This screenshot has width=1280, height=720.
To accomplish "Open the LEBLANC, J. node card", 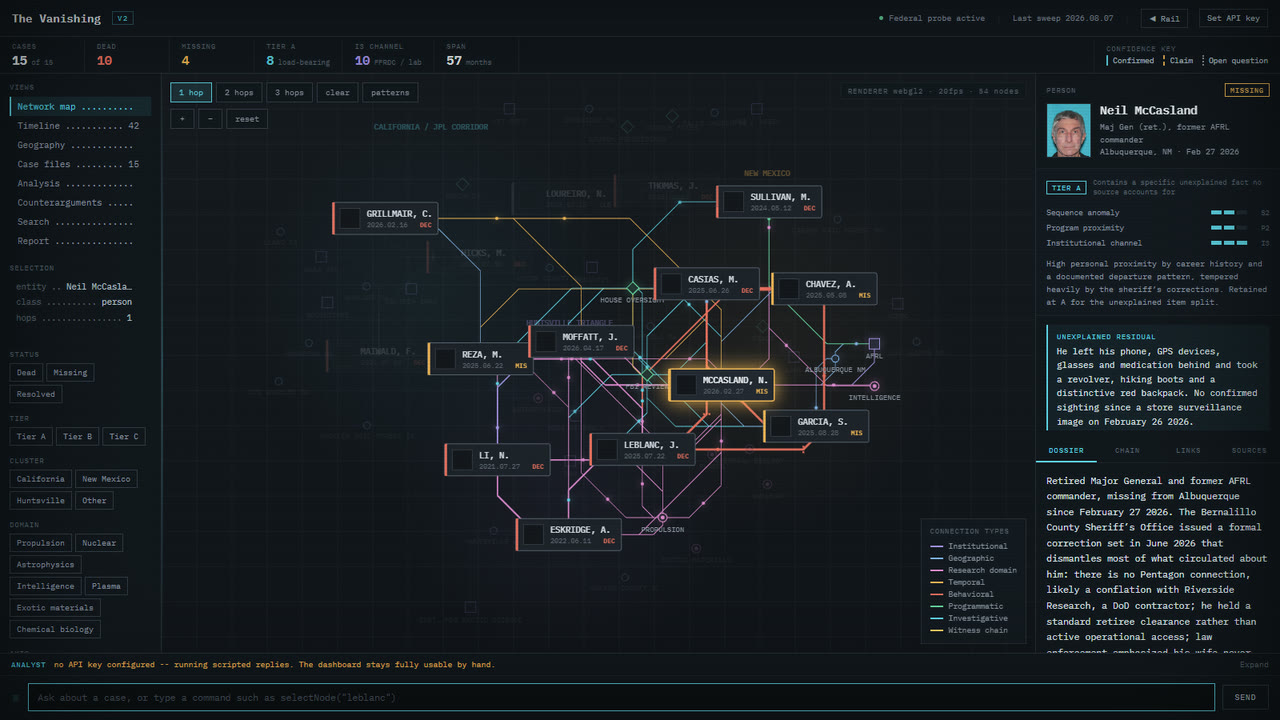I will [x=643, y=450].
